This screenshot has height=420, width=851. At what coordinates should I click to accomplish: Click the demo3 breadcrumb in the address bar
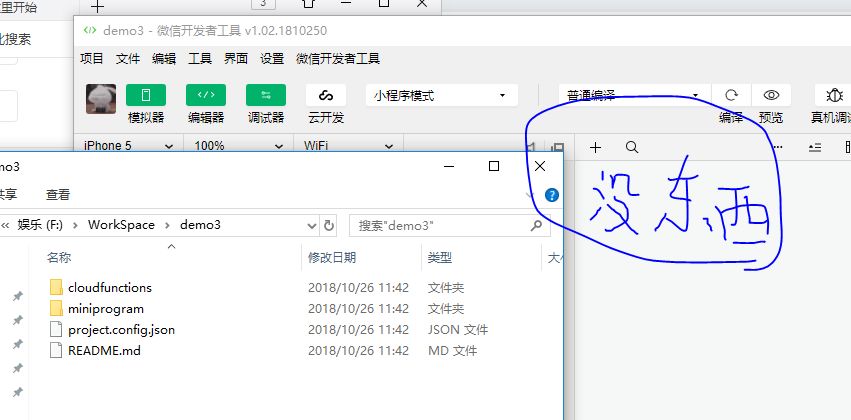pos(200,225)
